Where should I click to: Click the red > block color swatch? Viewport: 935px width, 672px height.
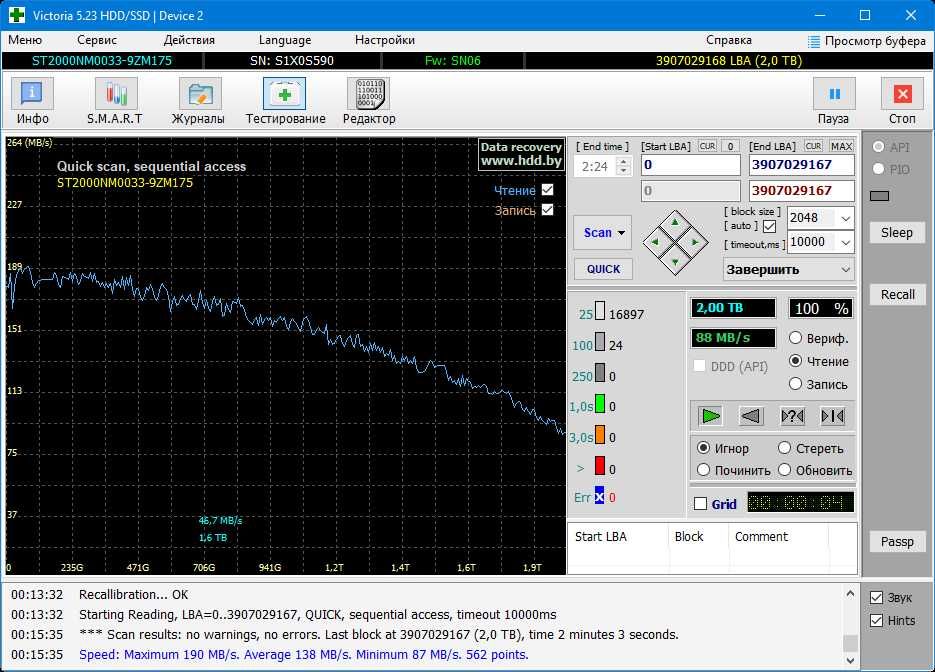pyautogui.click(x=600, y=466)
